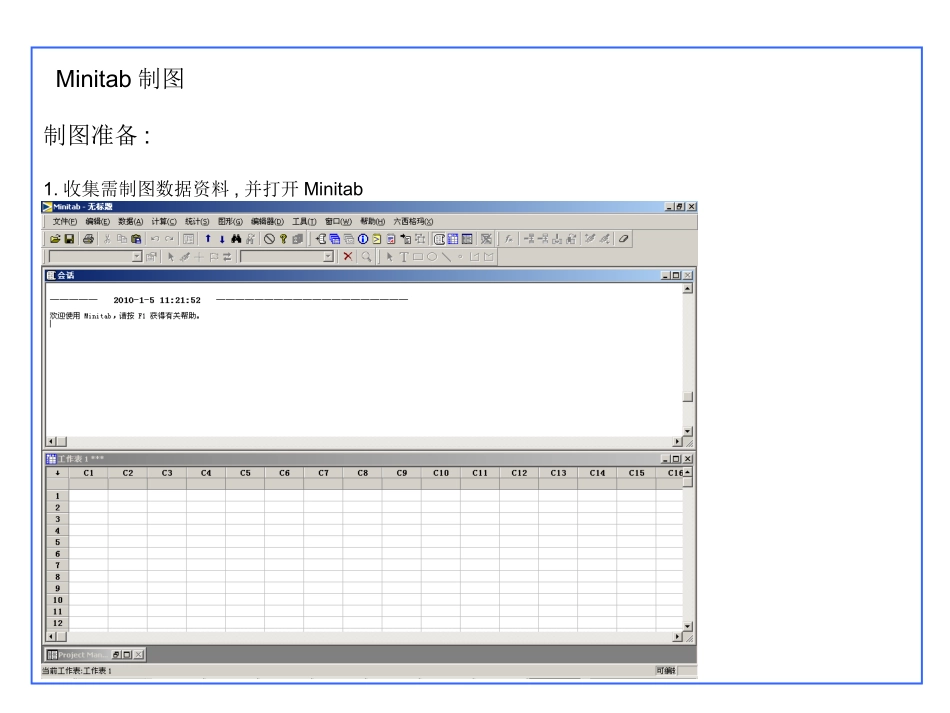
Task: Open the 六西格玛 menu
Action: (x=413, y=222)
